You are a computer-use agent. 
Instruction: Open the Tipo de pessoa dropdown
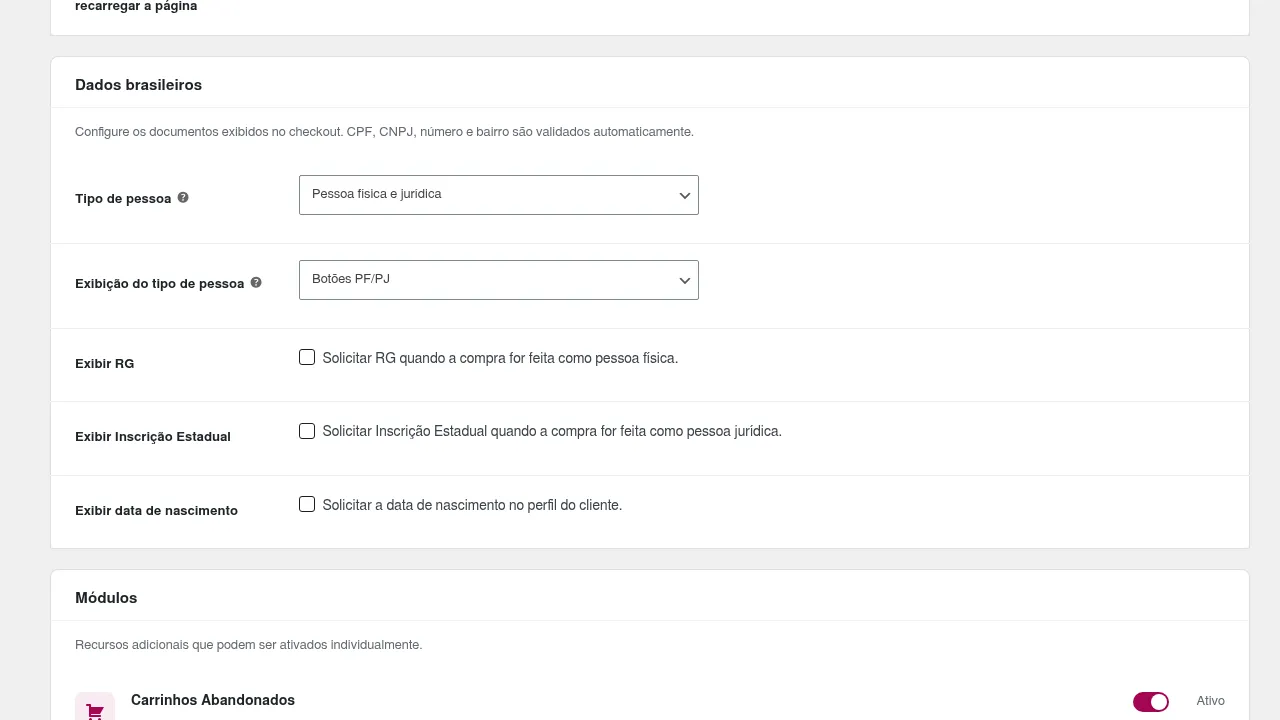(498, 195)
